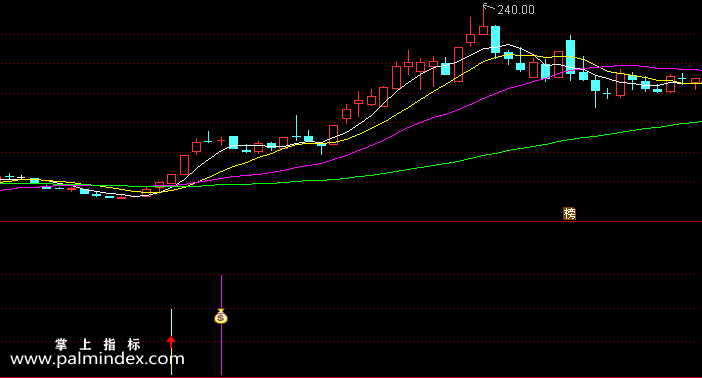Click the magenta vertical signal line in the indicator panel
Viewport: 702px width, 378px height.
[221, 325]
